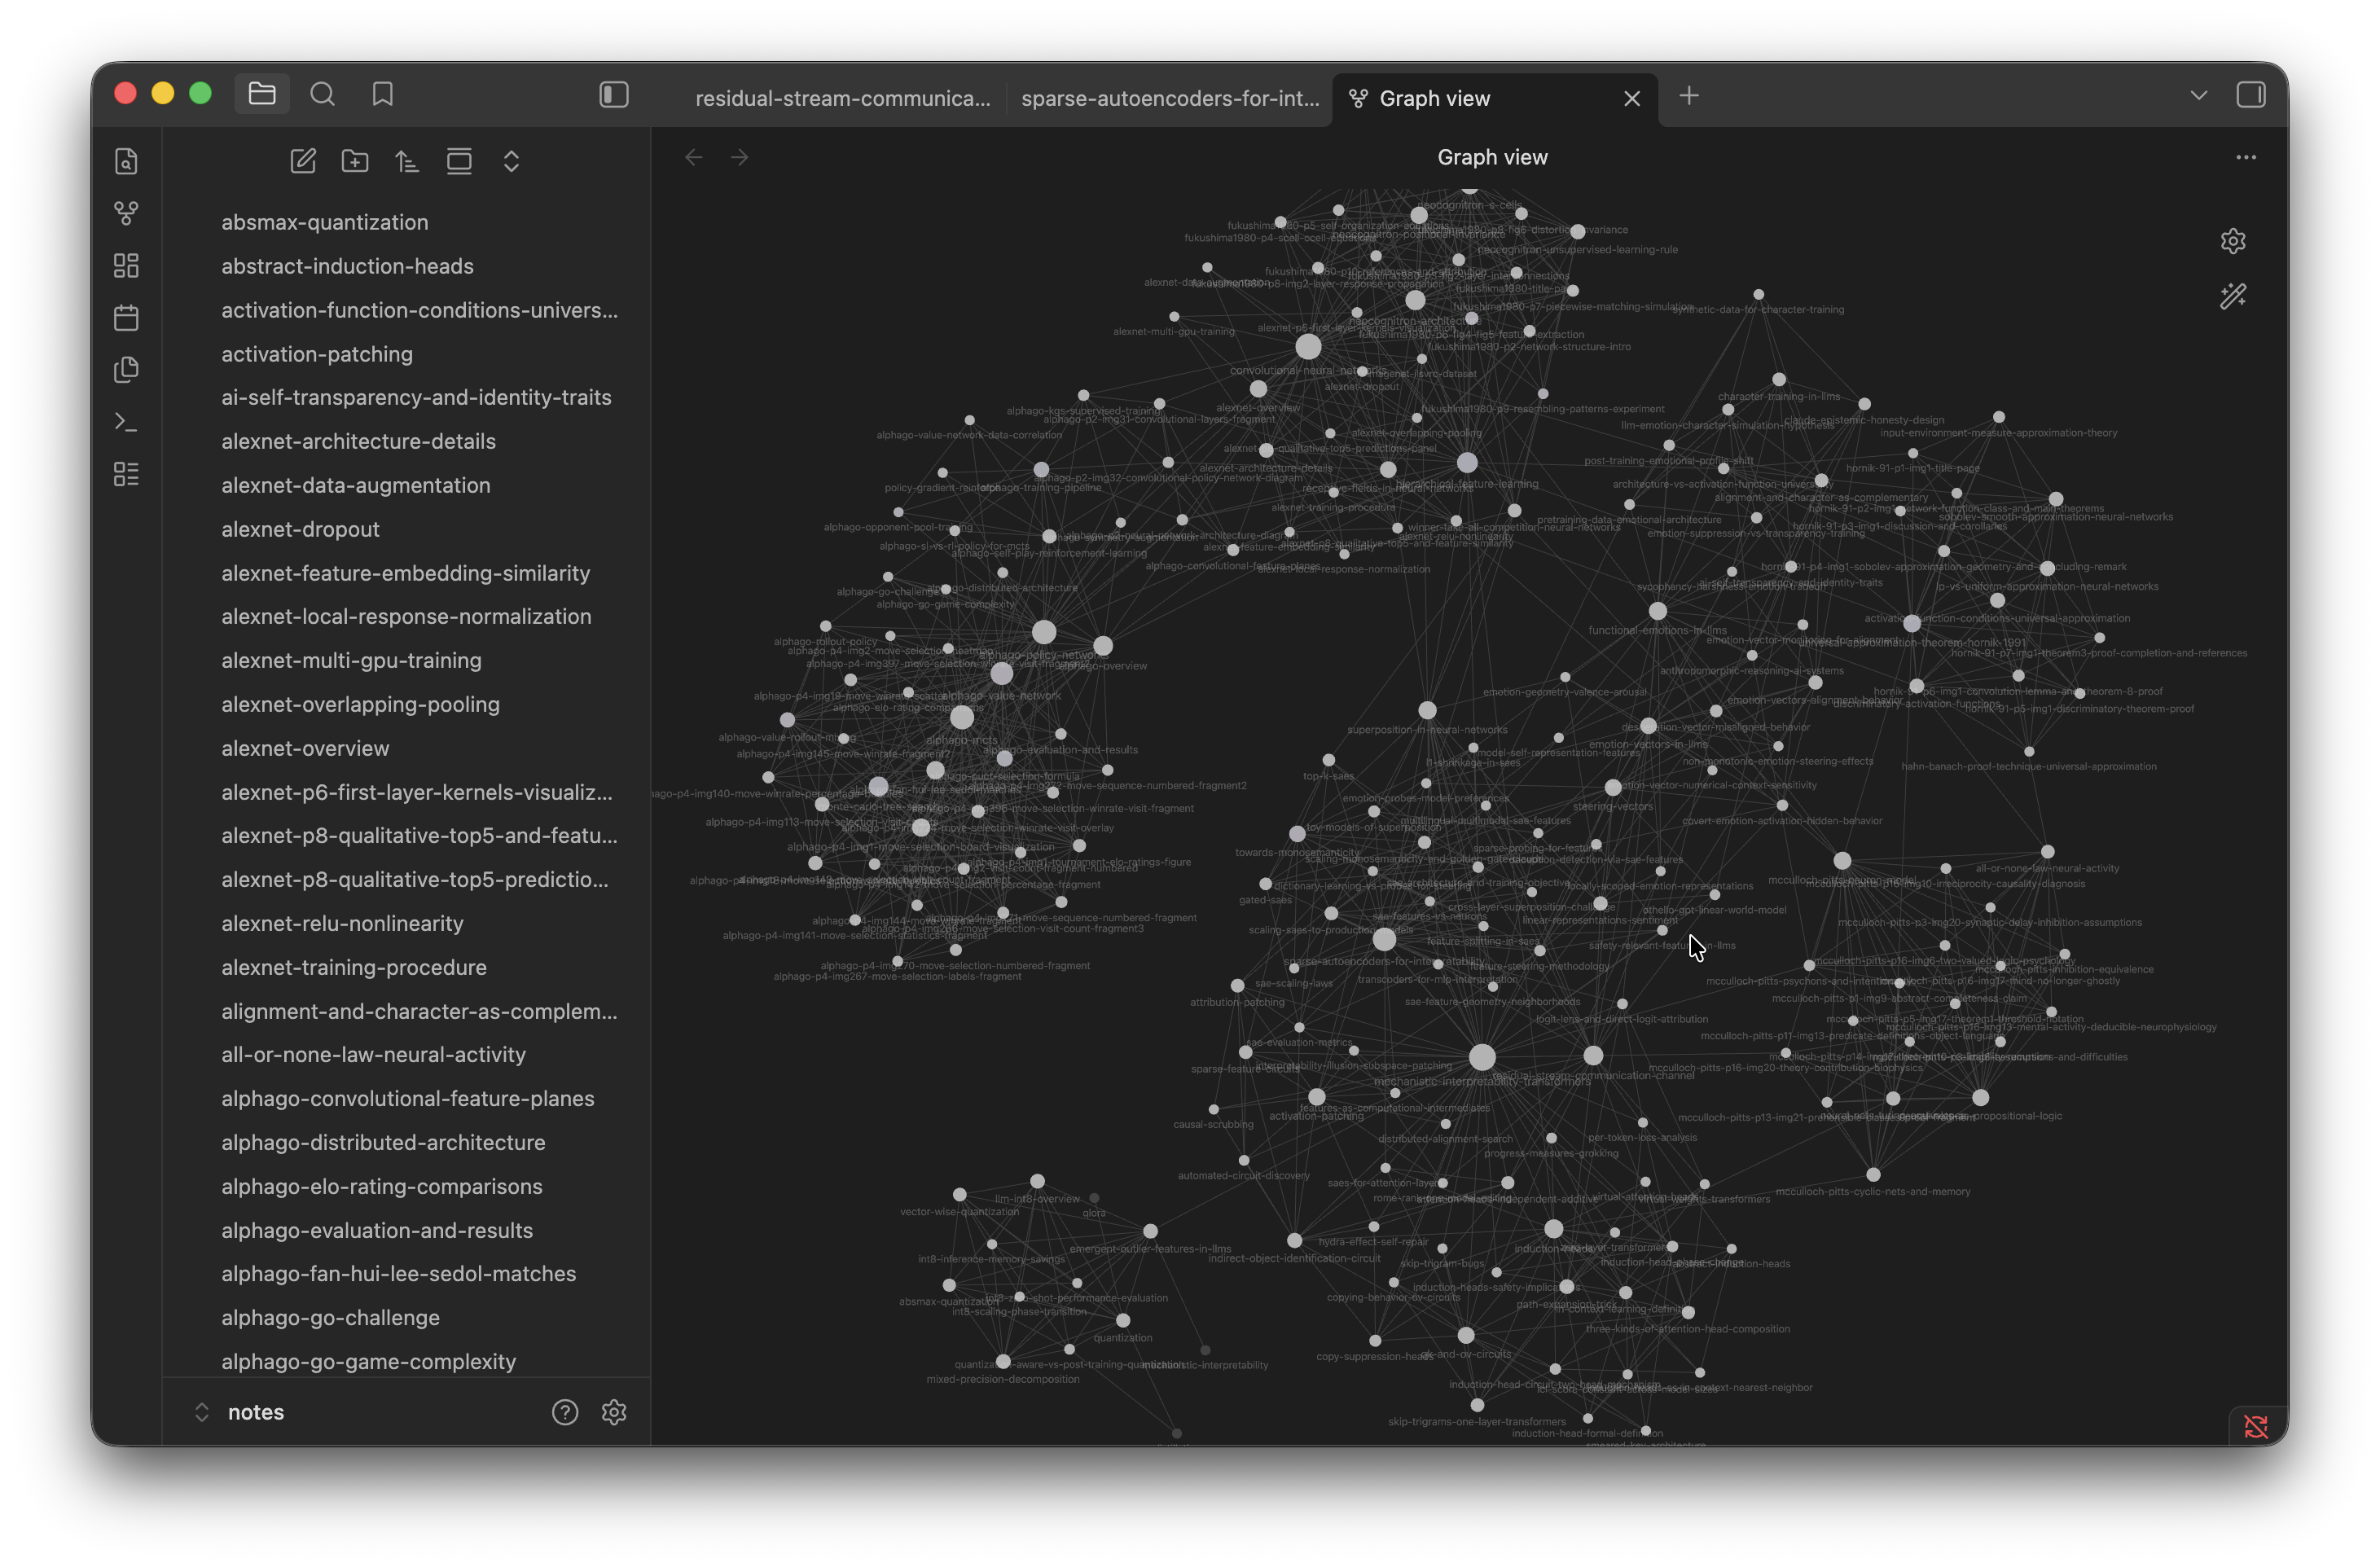Image resolution: width=2380 pixels, height=1567 pixels.
Task: Switch to sparse-autoencoders-for-int... tab
Action: pyautogui.click(x=1169, y=98)
